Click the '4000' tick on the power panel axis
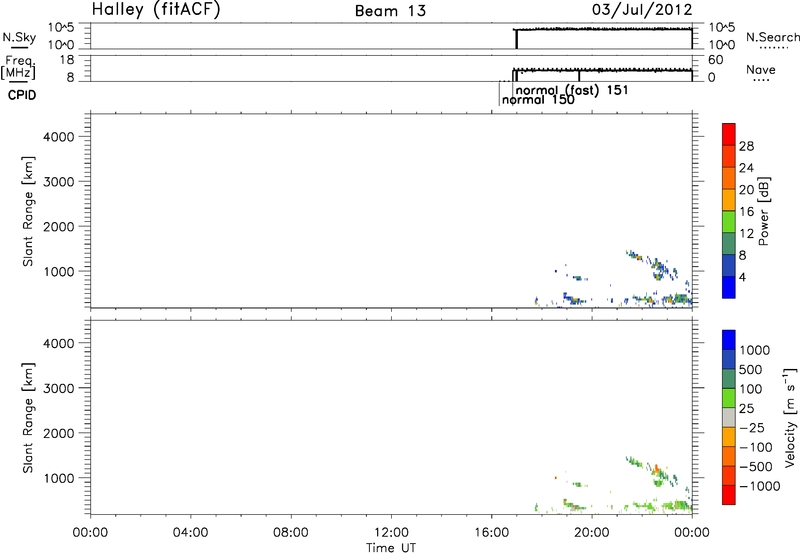800x554 pixels. pos(59,137)
